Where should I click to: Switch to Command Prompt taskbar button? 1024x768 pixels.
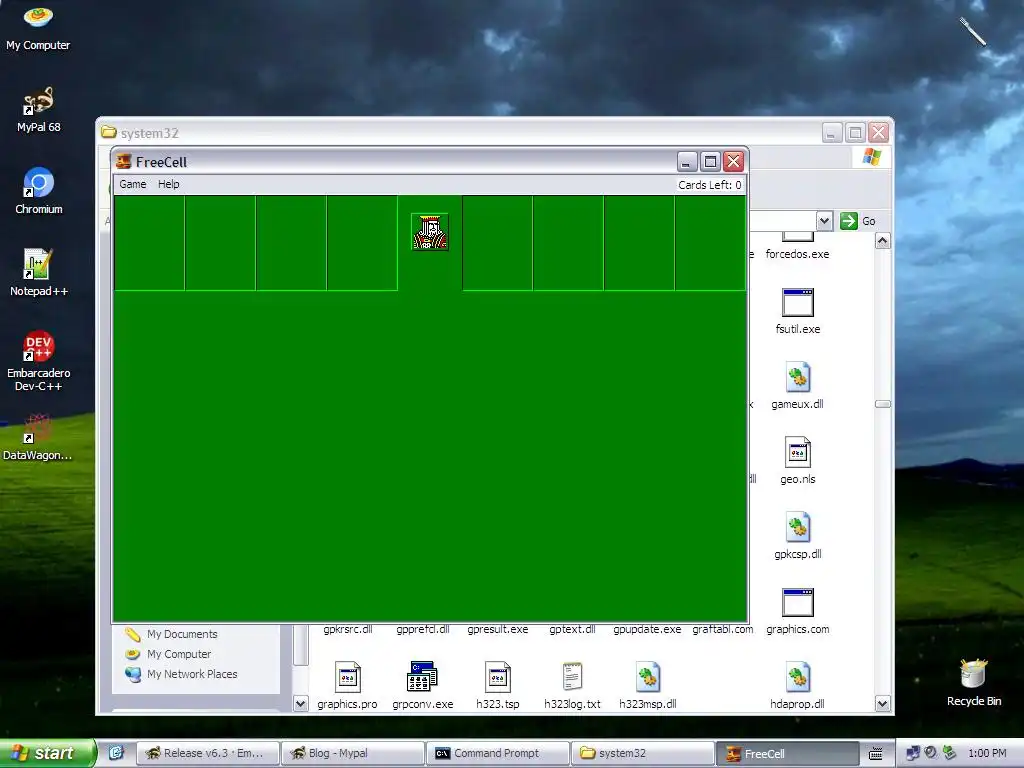[498, 753]
